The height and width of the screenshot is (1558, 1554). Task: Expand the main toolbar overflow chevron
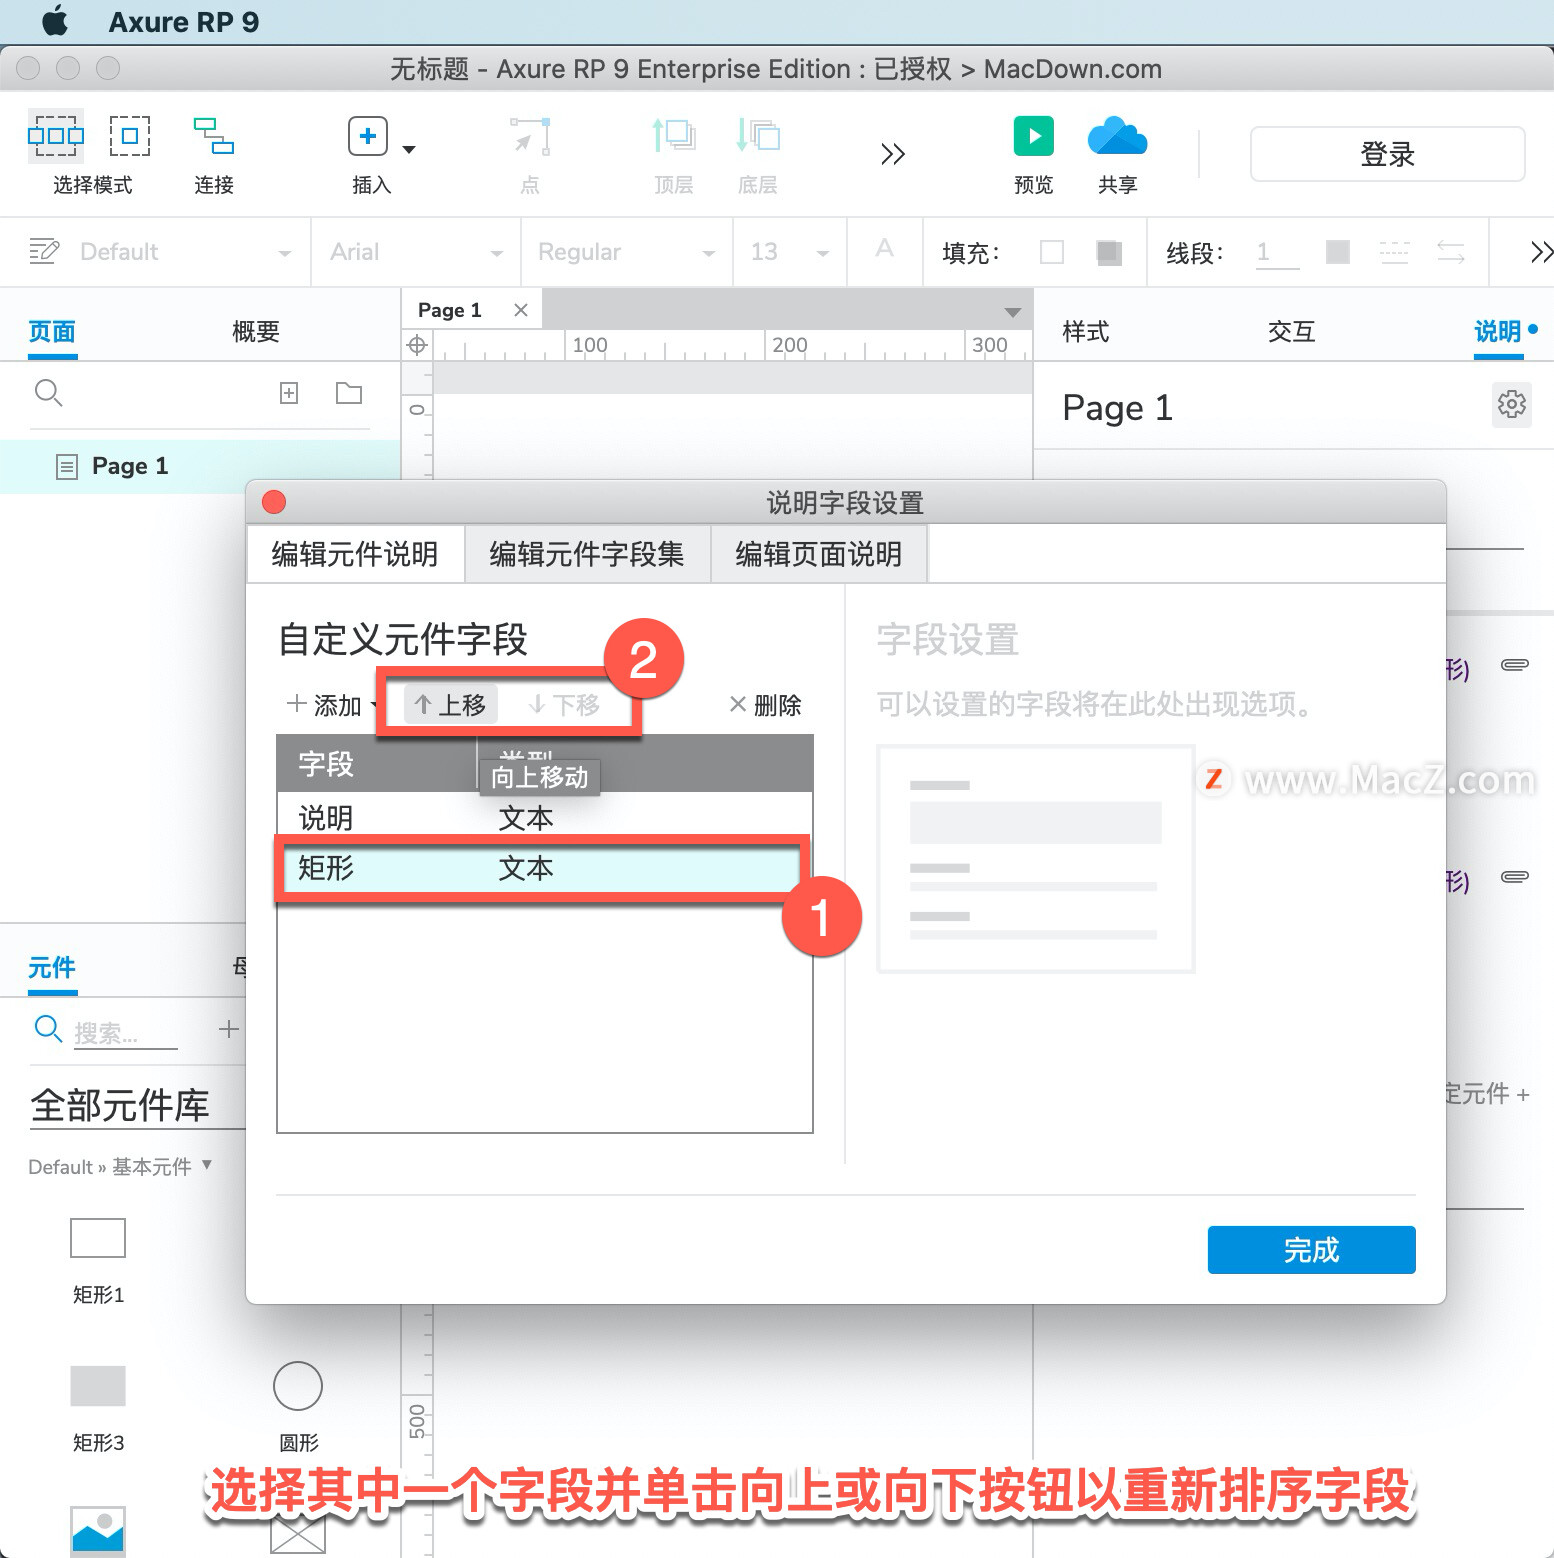[893, 154]
